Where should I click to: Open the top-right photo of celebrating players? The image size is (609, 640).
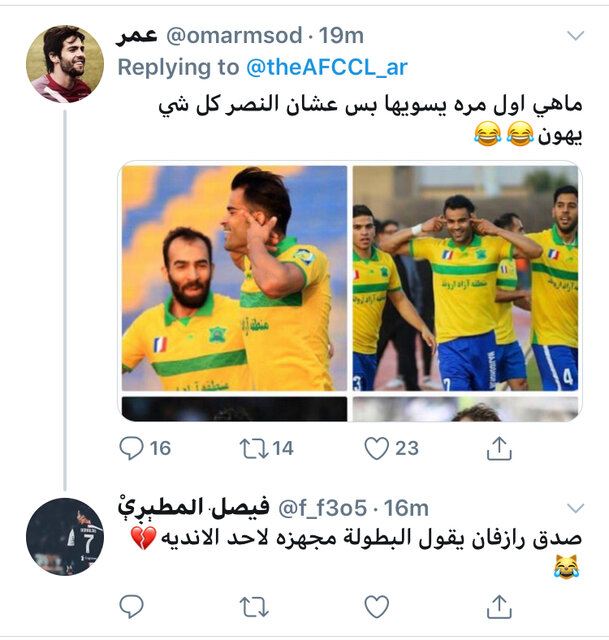point(465,278)
